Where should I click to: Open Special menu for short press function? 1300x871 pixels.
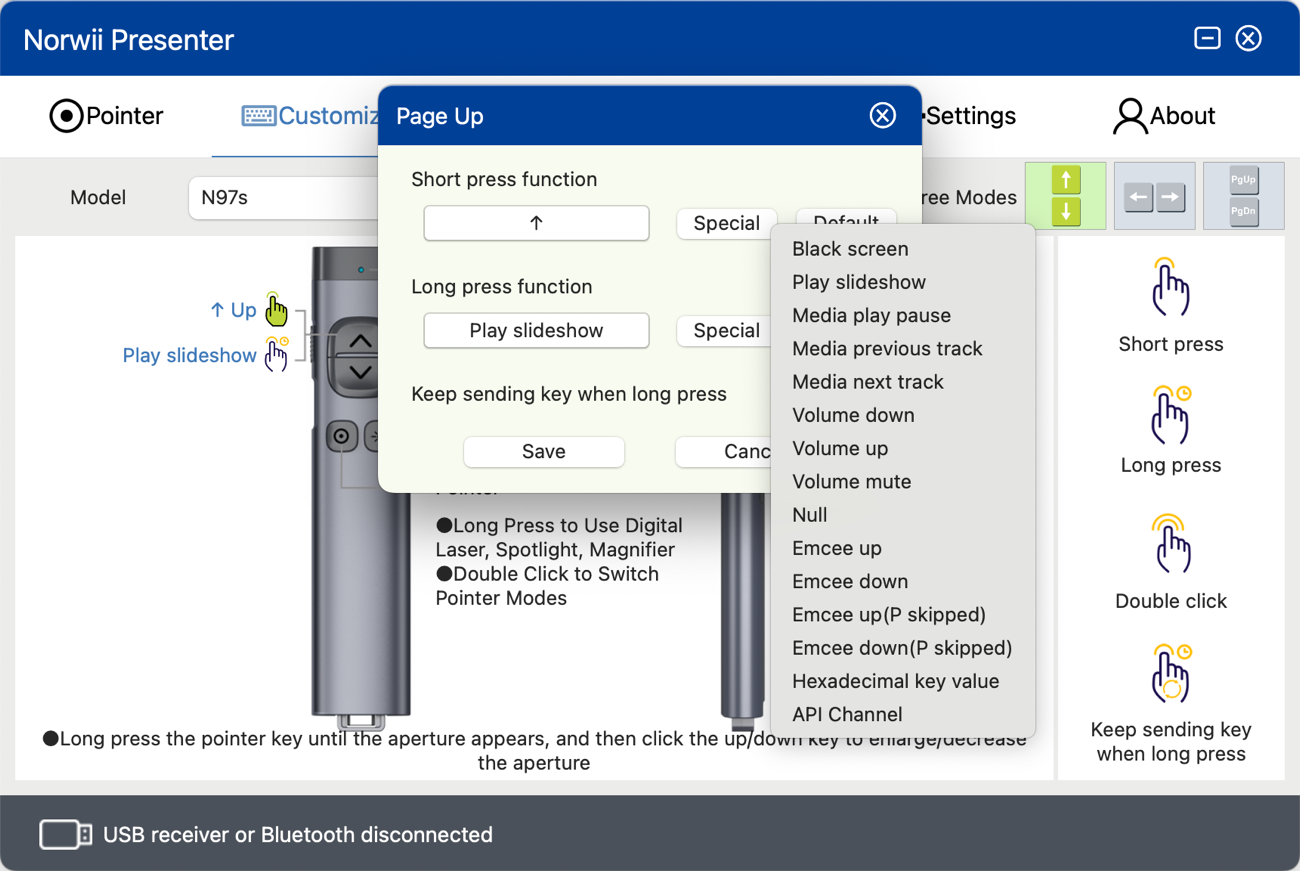(x=727, y=223)
